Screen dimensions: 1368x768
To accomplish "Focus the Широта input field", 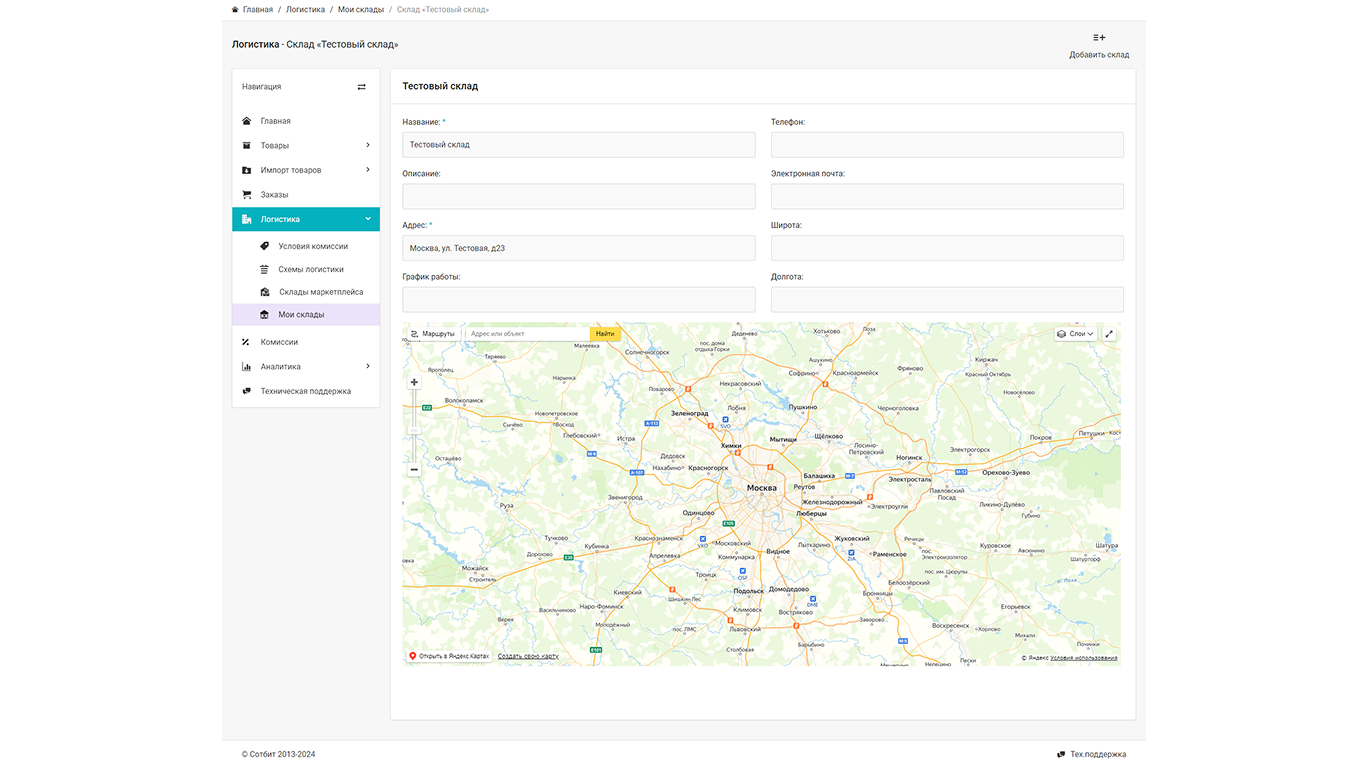I will point(947,248).
